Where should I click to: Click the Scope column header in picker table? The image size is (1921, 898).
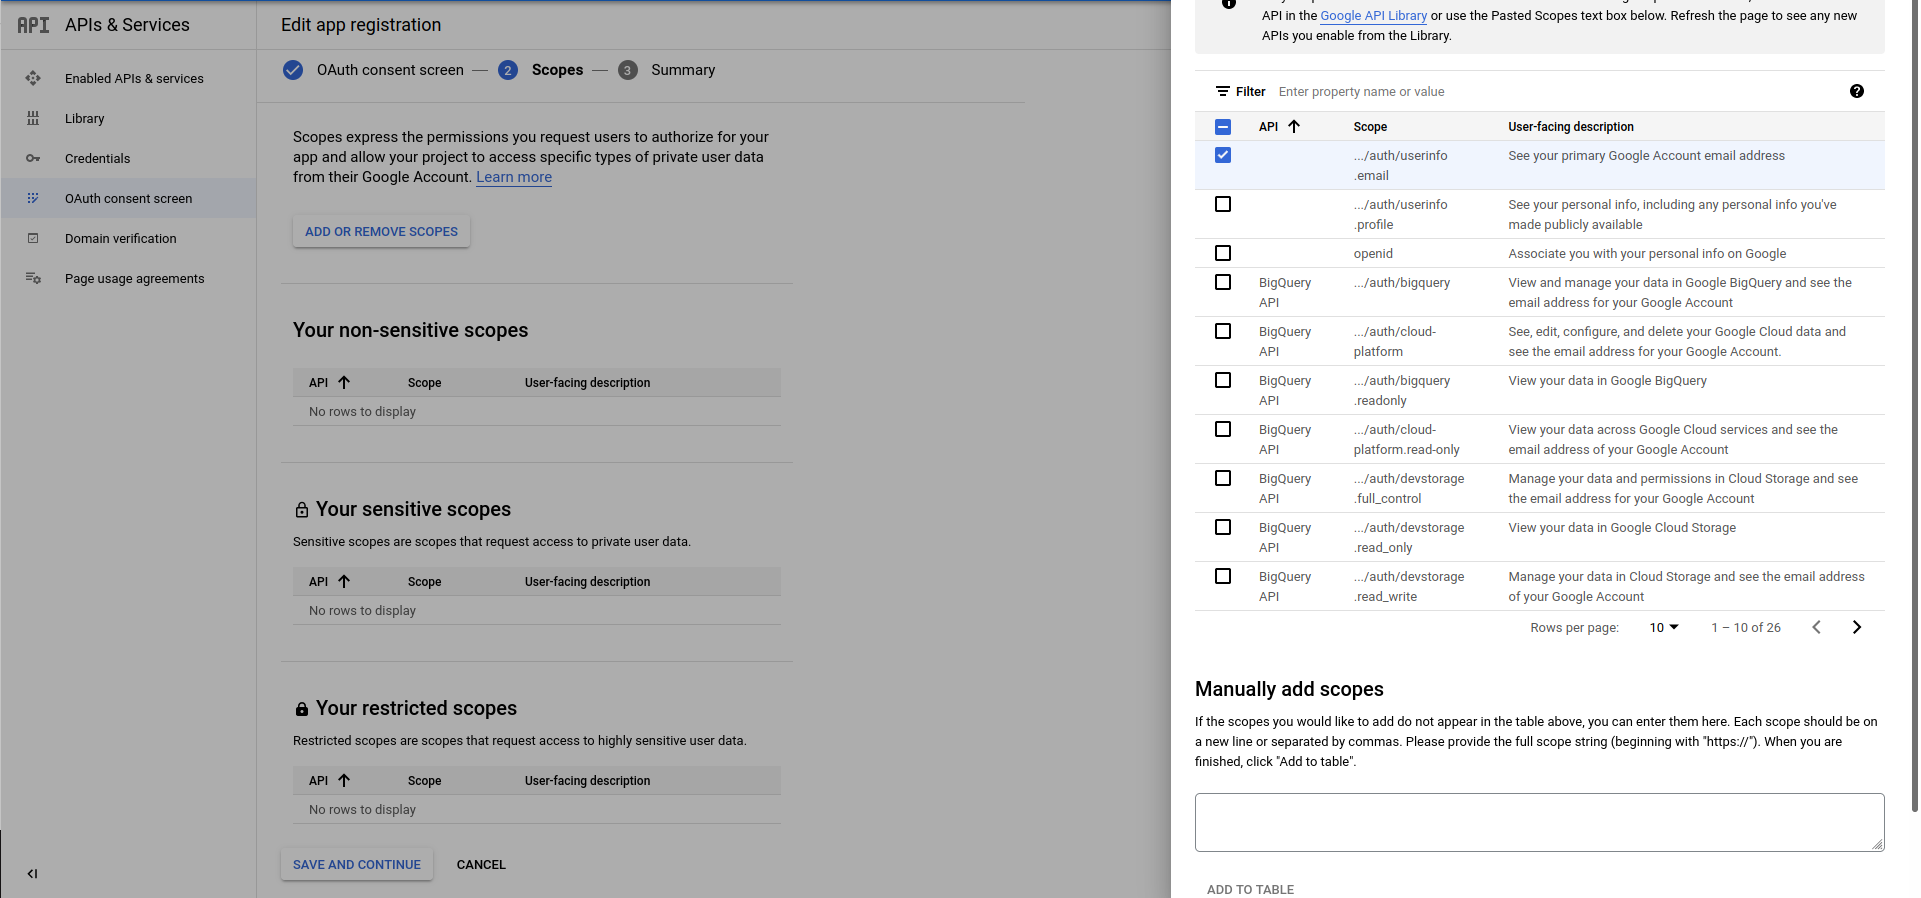point(1370,127)
